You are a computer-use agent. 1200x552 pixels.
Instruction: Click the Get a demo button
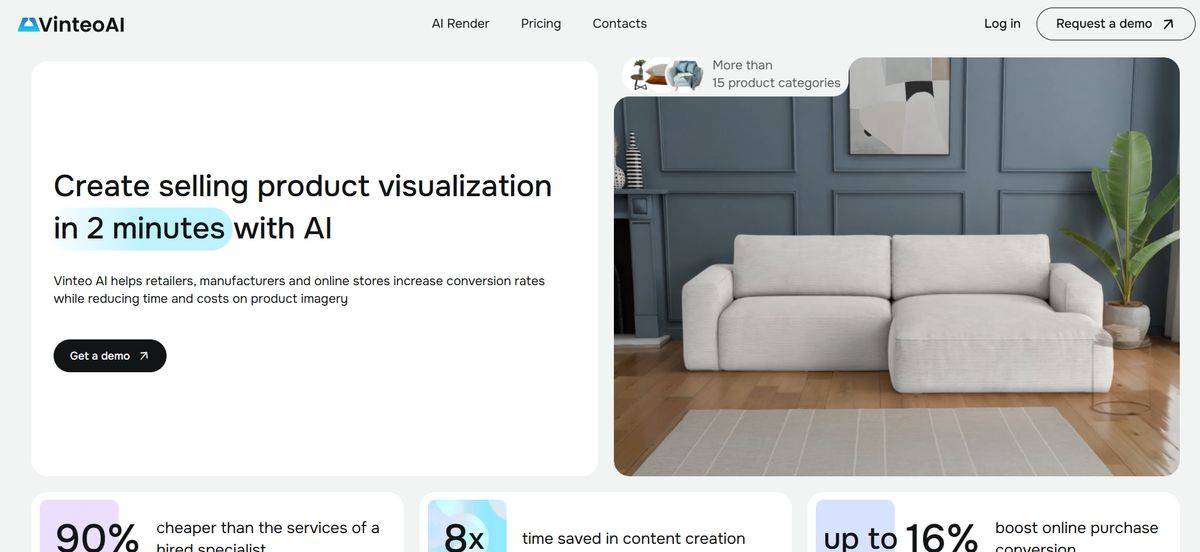(x=110, y=356)
